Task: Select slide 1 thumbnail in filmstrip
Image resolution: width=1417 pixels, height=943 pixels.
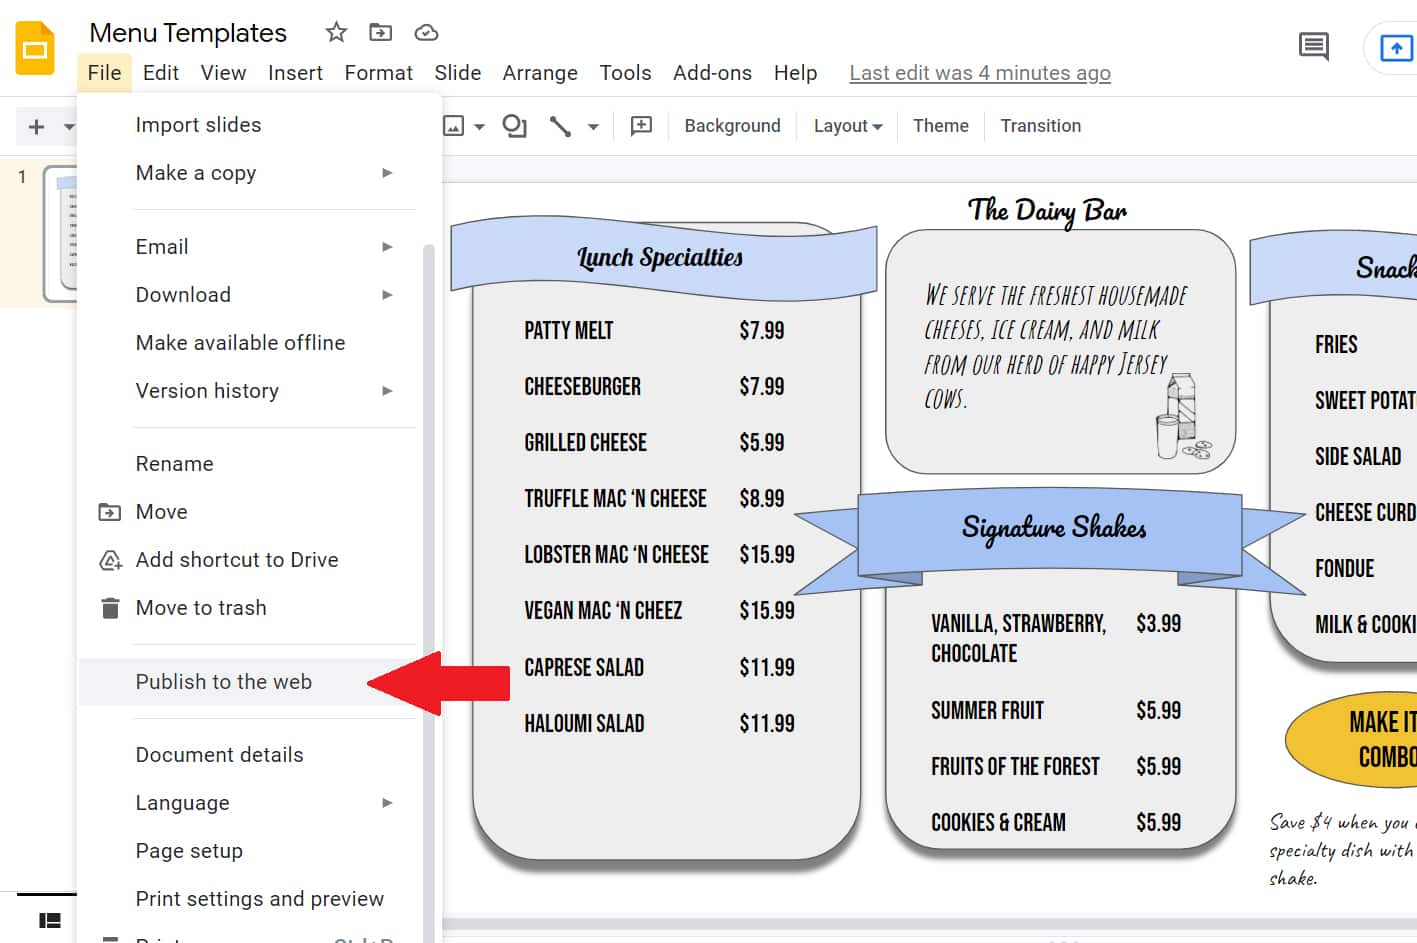Action: [x=61, y=235]
